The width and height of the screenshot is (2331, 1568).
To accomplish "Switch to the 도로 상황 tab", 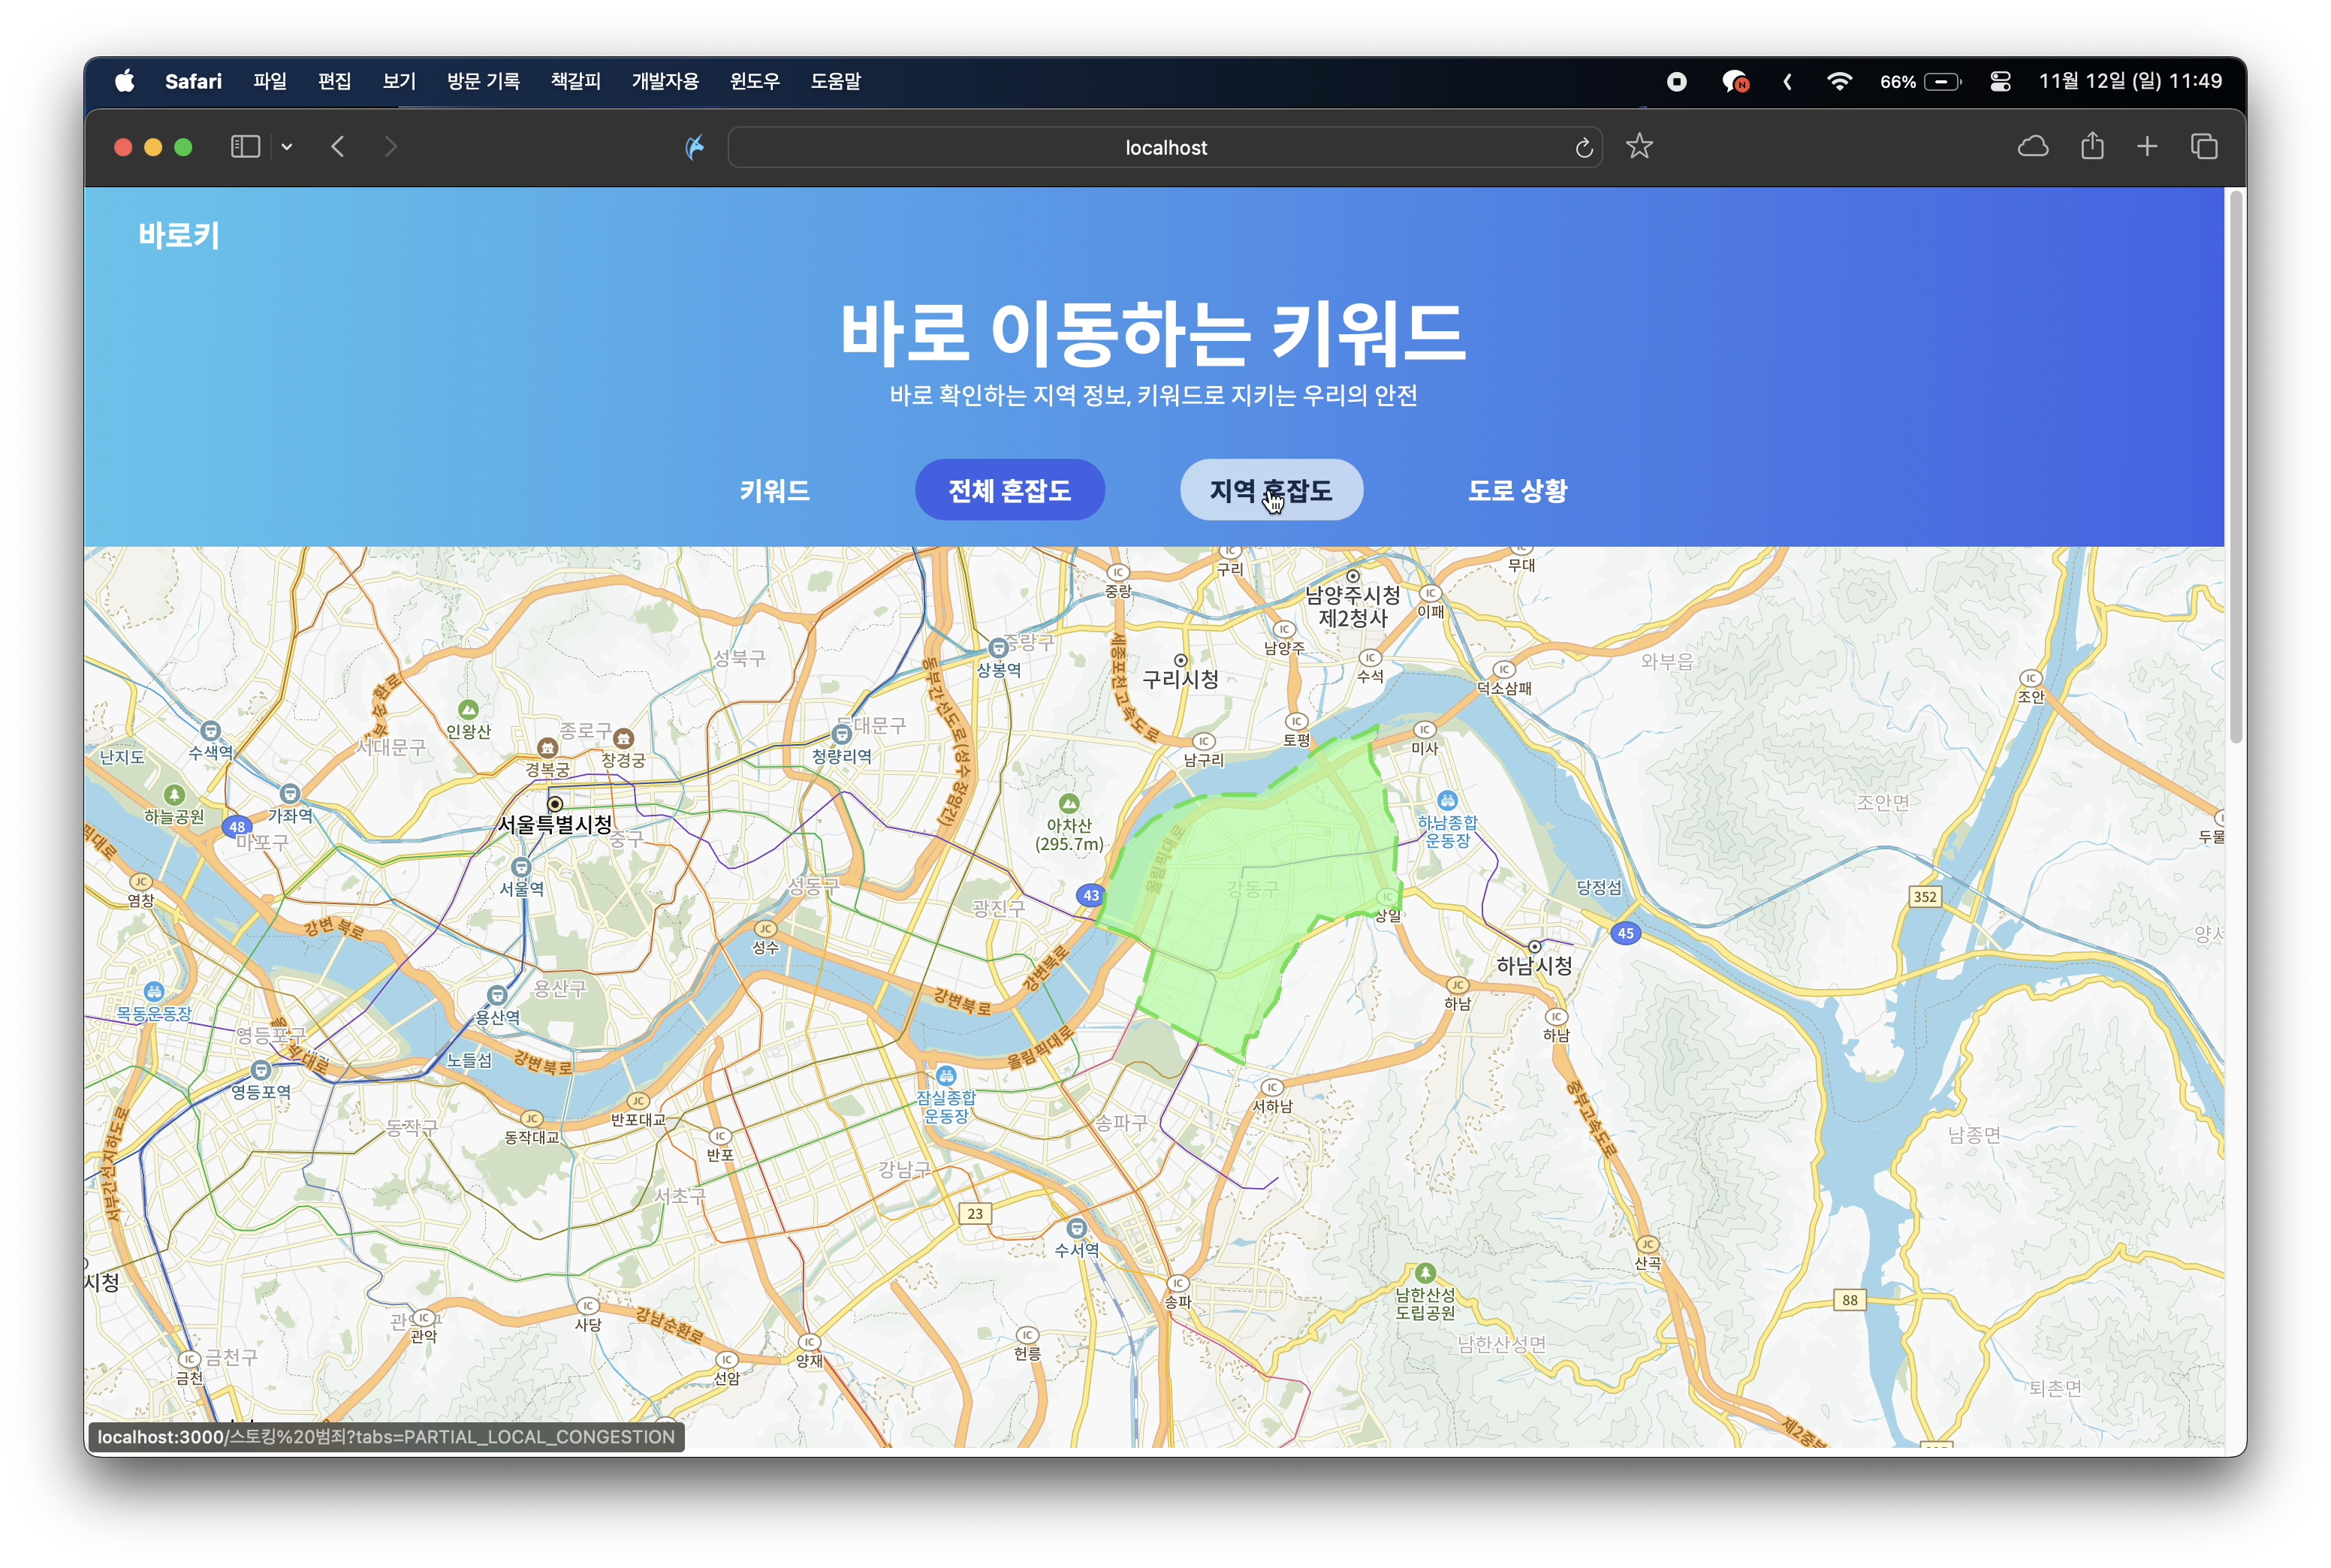I will [1517, 490].
